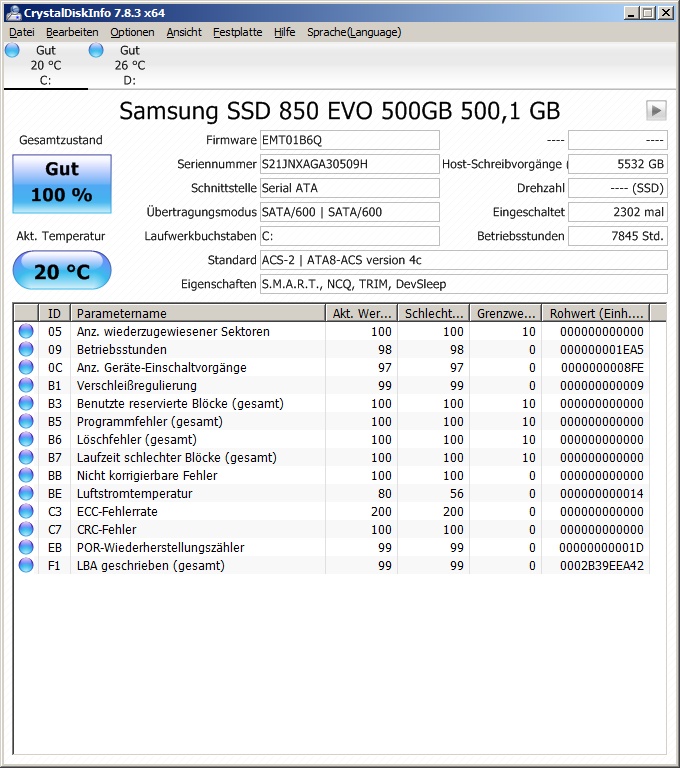The width and height of the screenshot is (680, 768).
Task: Click the Parametername column header
Action: 198,313
